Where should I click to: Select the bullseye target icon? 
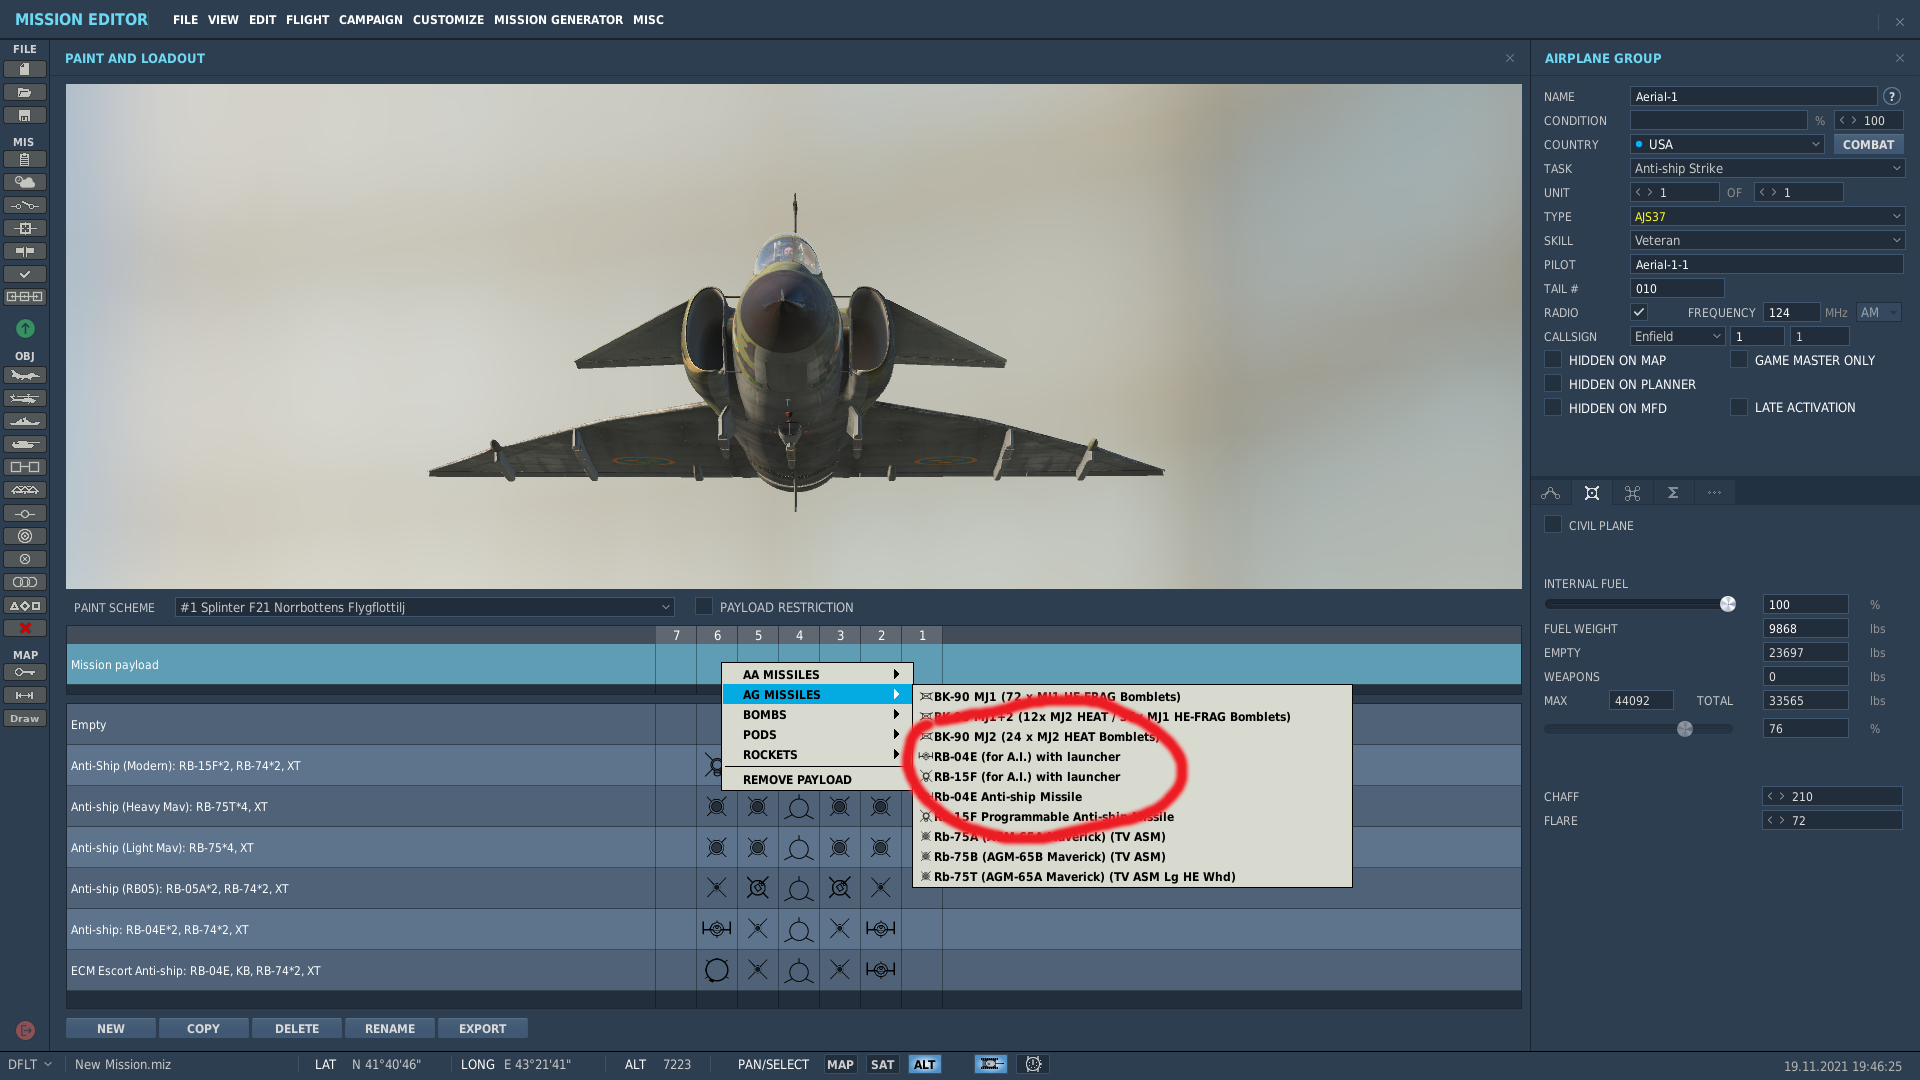pos(25,536)
